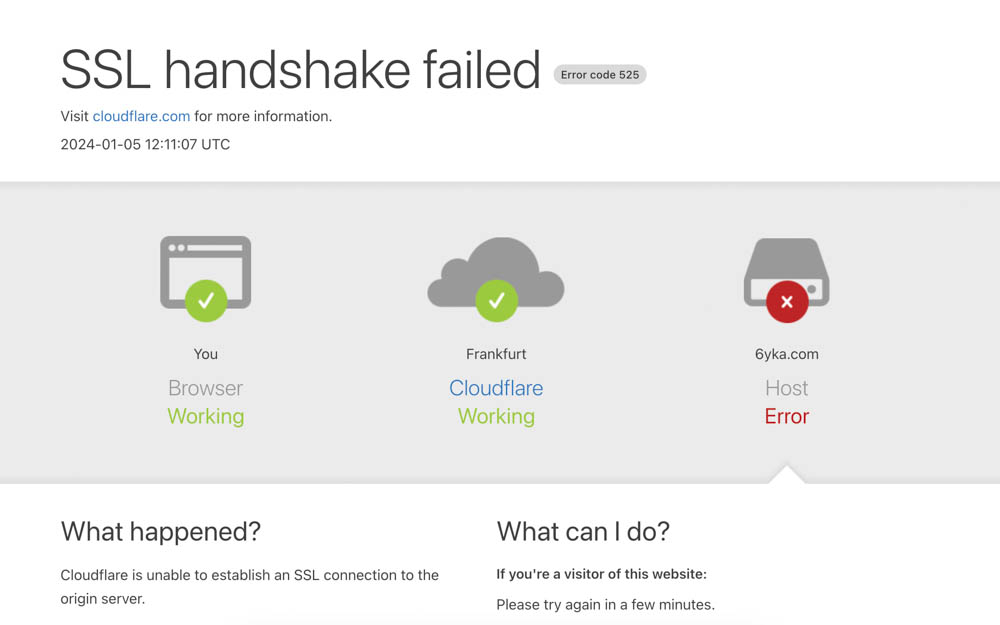Click the red Error status text
Image resolution: width=1000 pixels, height=625 pixels.
tap(786, 416)
